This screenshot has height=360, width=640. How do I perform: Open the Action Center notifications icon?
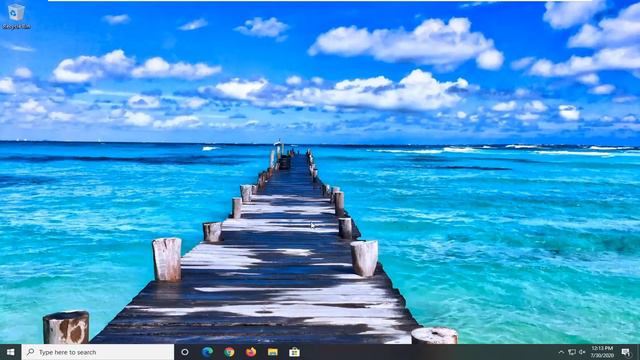pos(626,352)
